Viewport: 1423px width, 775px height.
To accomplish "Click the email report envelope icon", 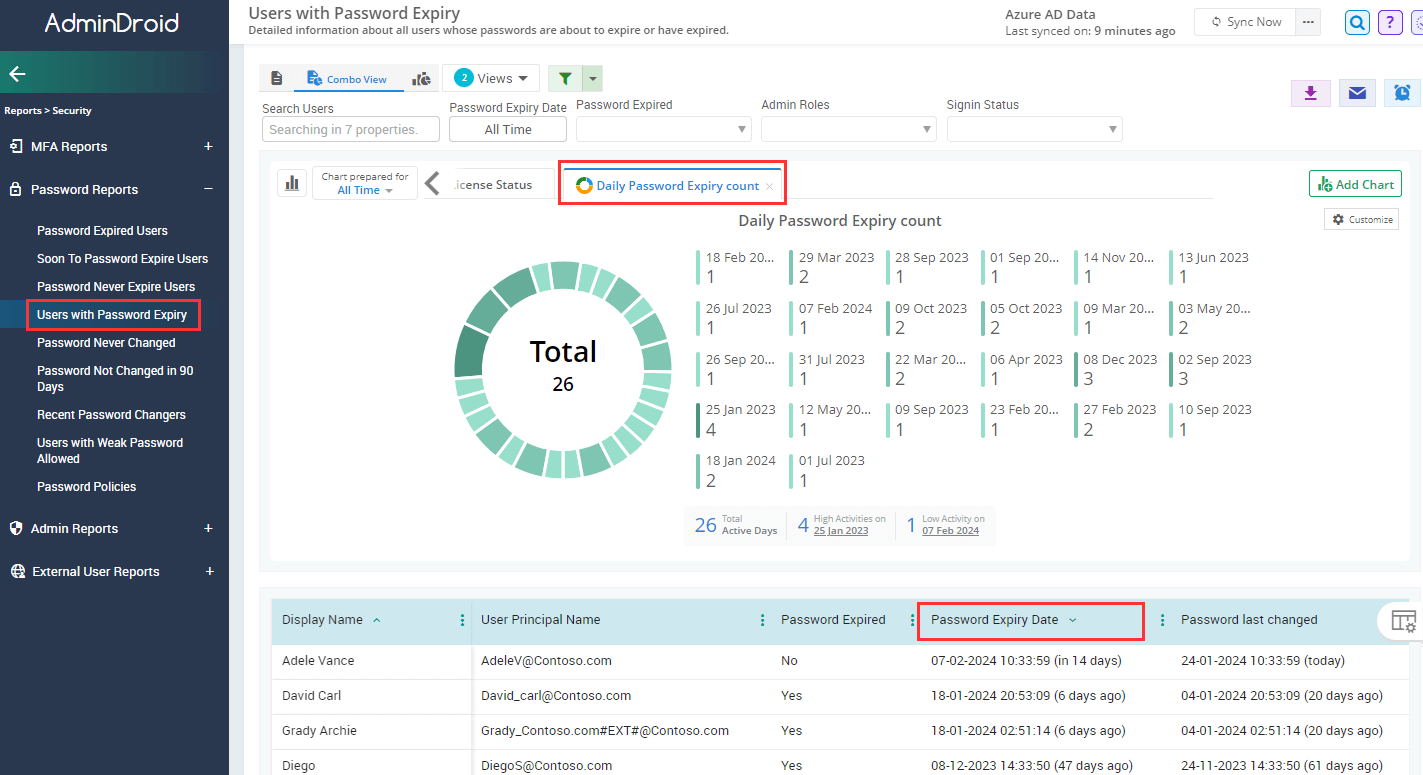I will click(x=1356, y=93).
